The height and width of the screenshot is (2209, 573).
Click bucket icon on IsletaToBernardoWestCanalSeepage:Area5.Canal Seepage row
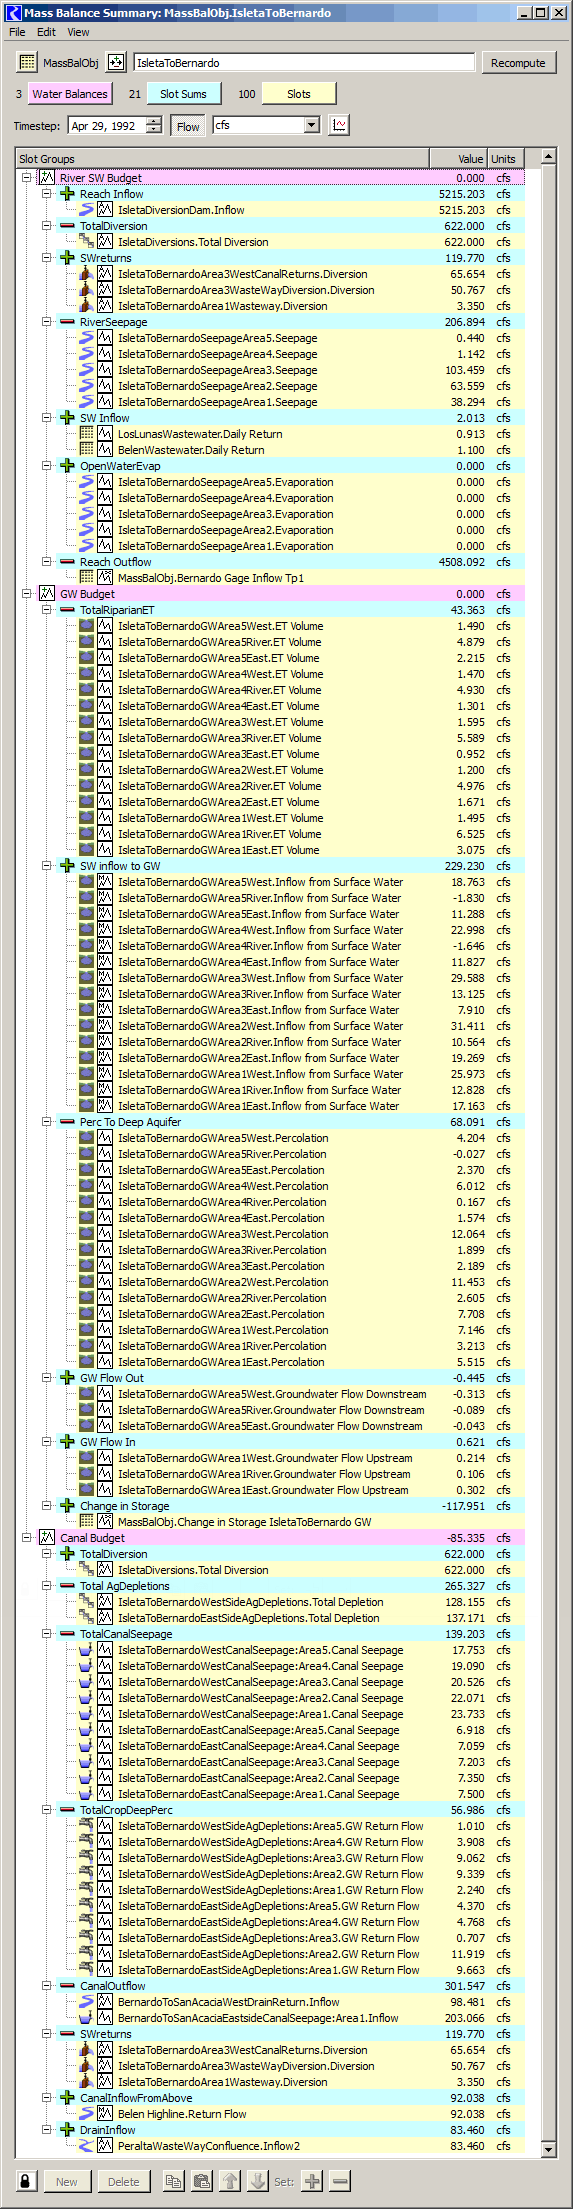(87, 1650)
